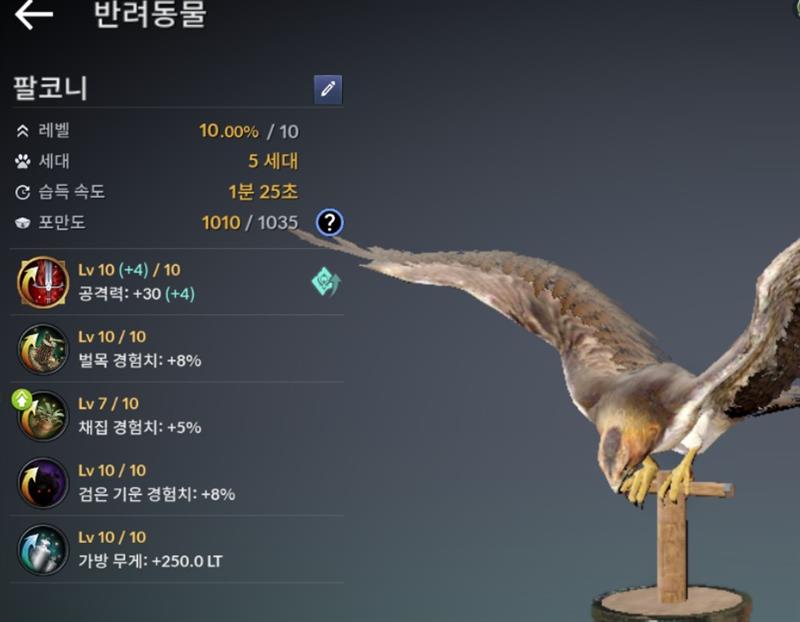This screenshot has height=622, width=800.
Task: Select the lumbering experience skill icon
Action: (x=43, y=349)
